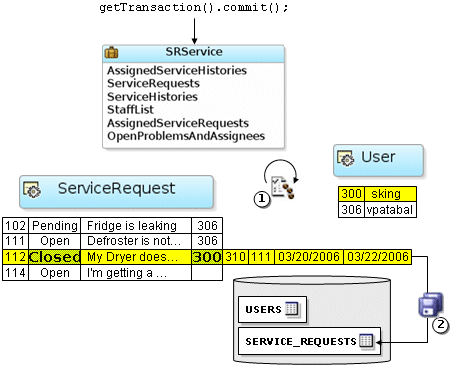Click the SERVICE_REQUESTS database table box
This screenshot has width=450, height=366.
[x=309, y=341]
